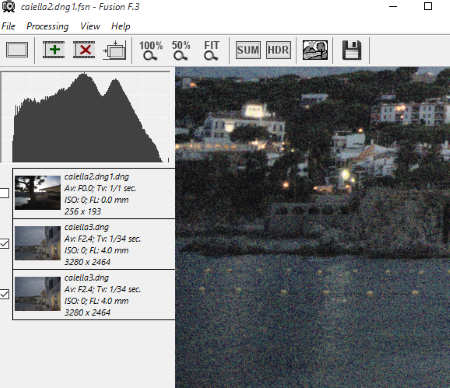
Task: Click the align images toolbar icon
Action: click(115, 50)
